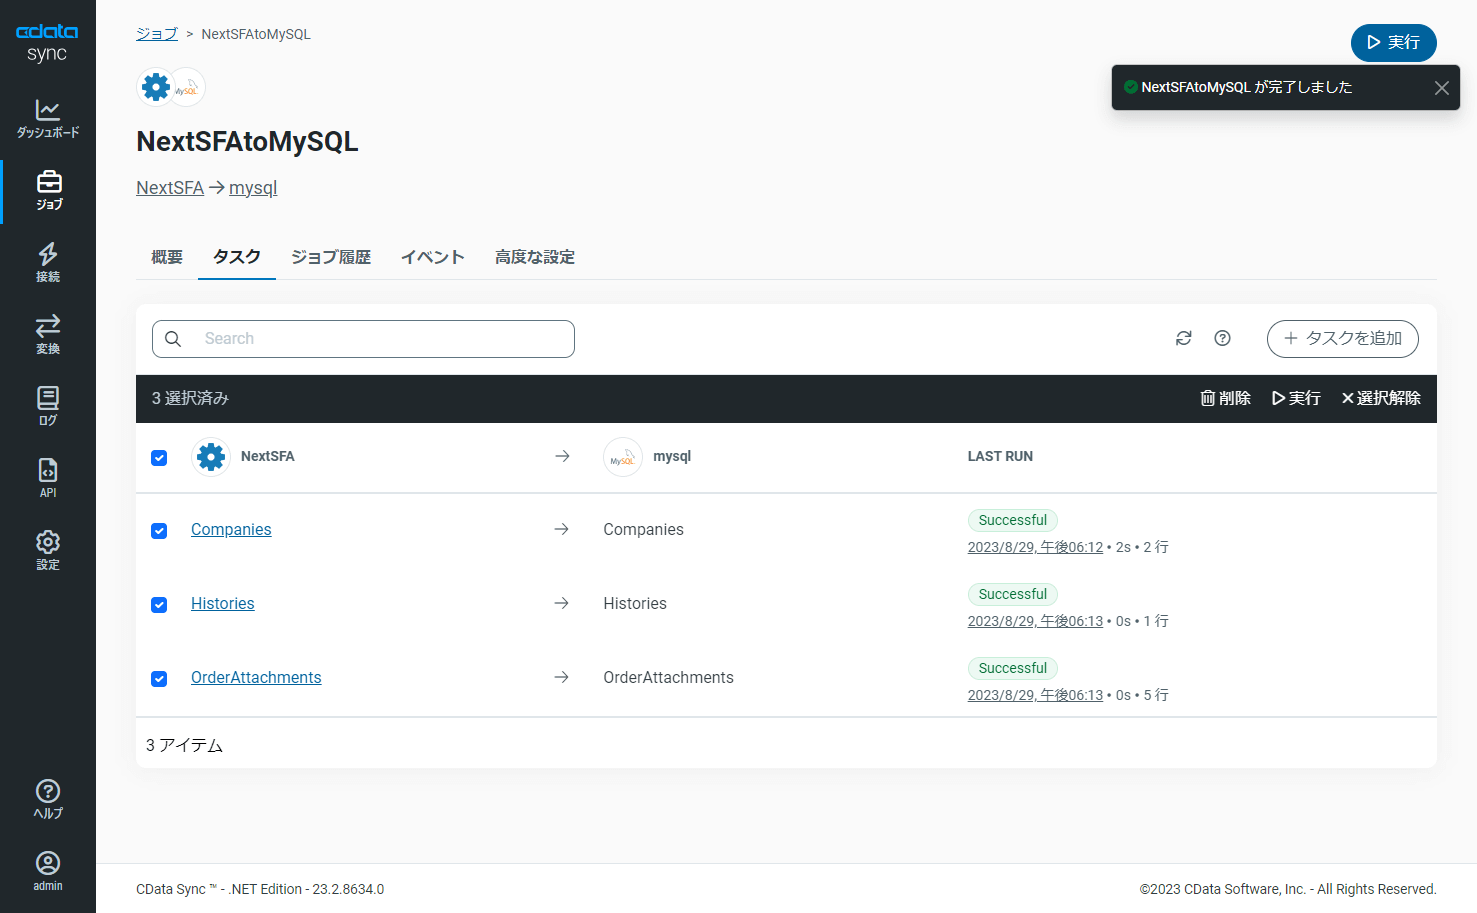Image resolution: width=1477 pixels, height=913 pixels.
Task: Open Help (ヘルプ) in sidebar
Action: point(48,799)
